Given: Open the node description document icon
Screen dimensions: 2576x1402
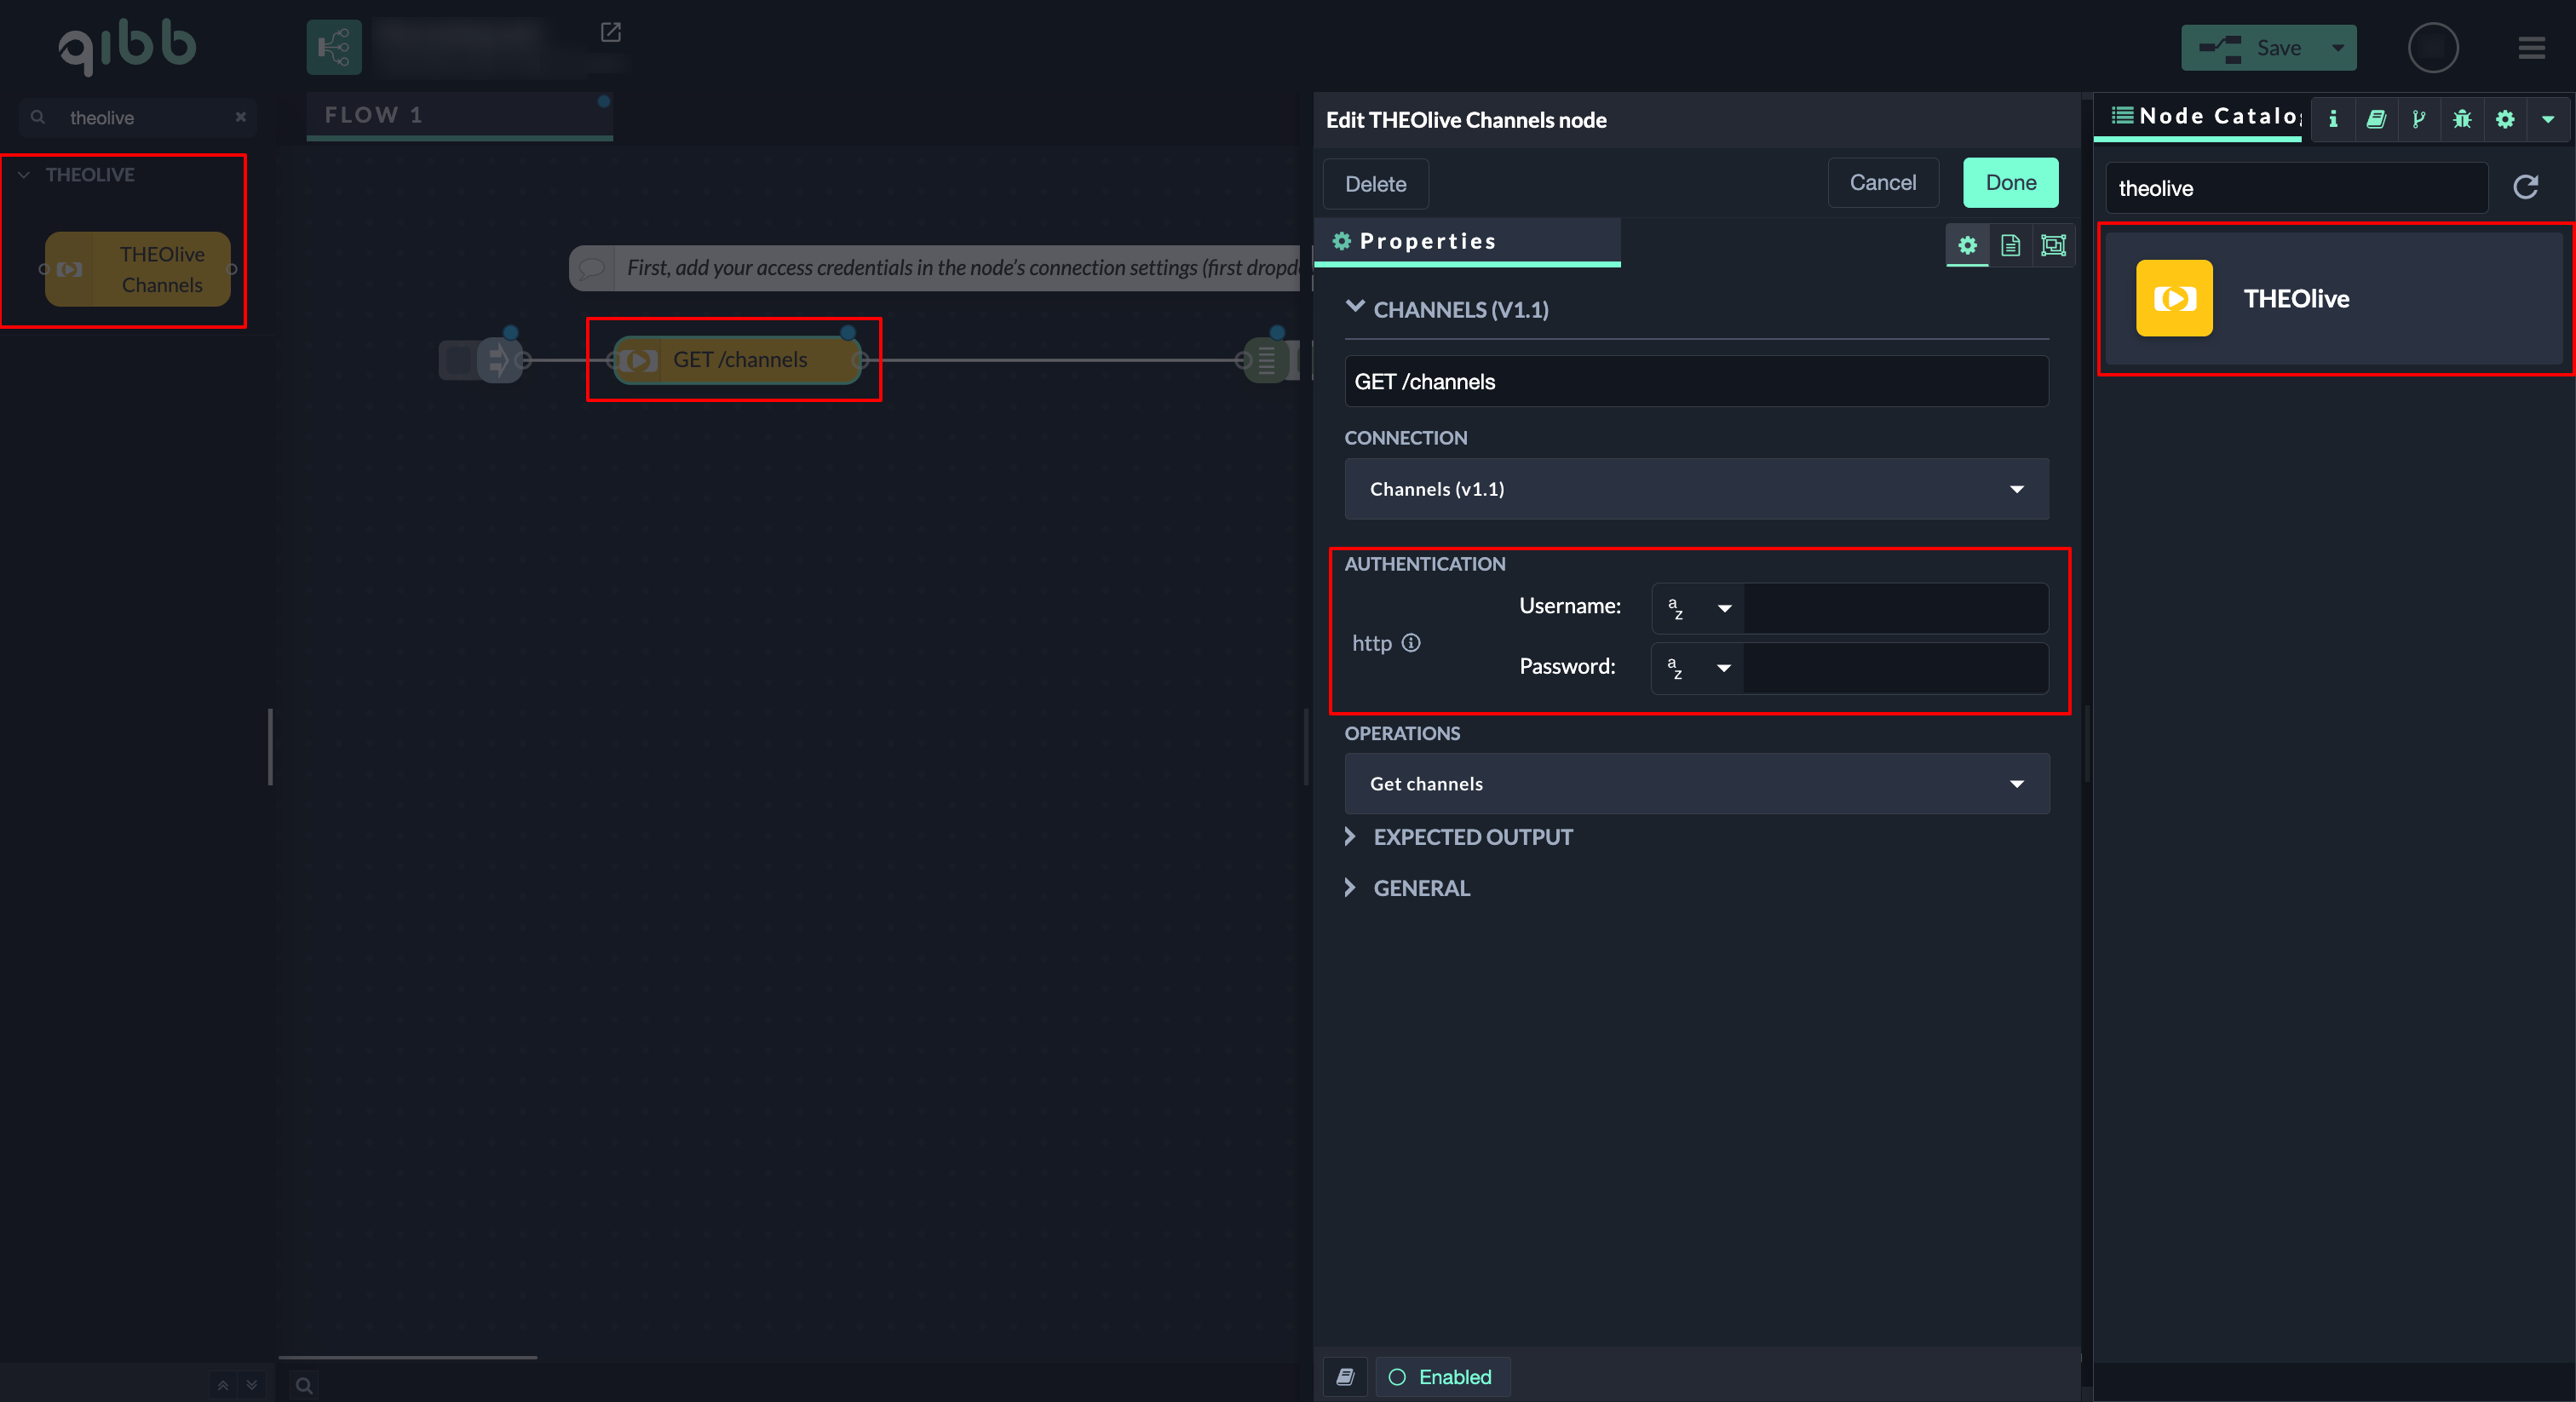Looking at the screenshot, I should tap(2010, 245).
